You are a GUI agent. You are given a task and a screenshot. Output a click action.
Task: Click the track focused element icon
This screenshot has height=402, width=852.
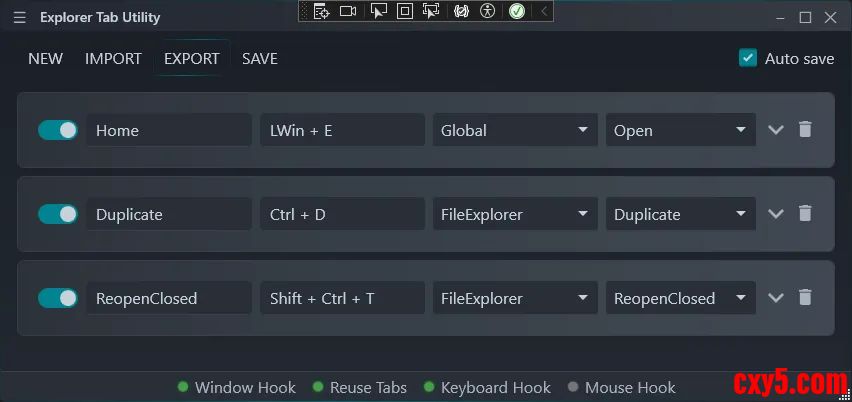tap(431, 11)
